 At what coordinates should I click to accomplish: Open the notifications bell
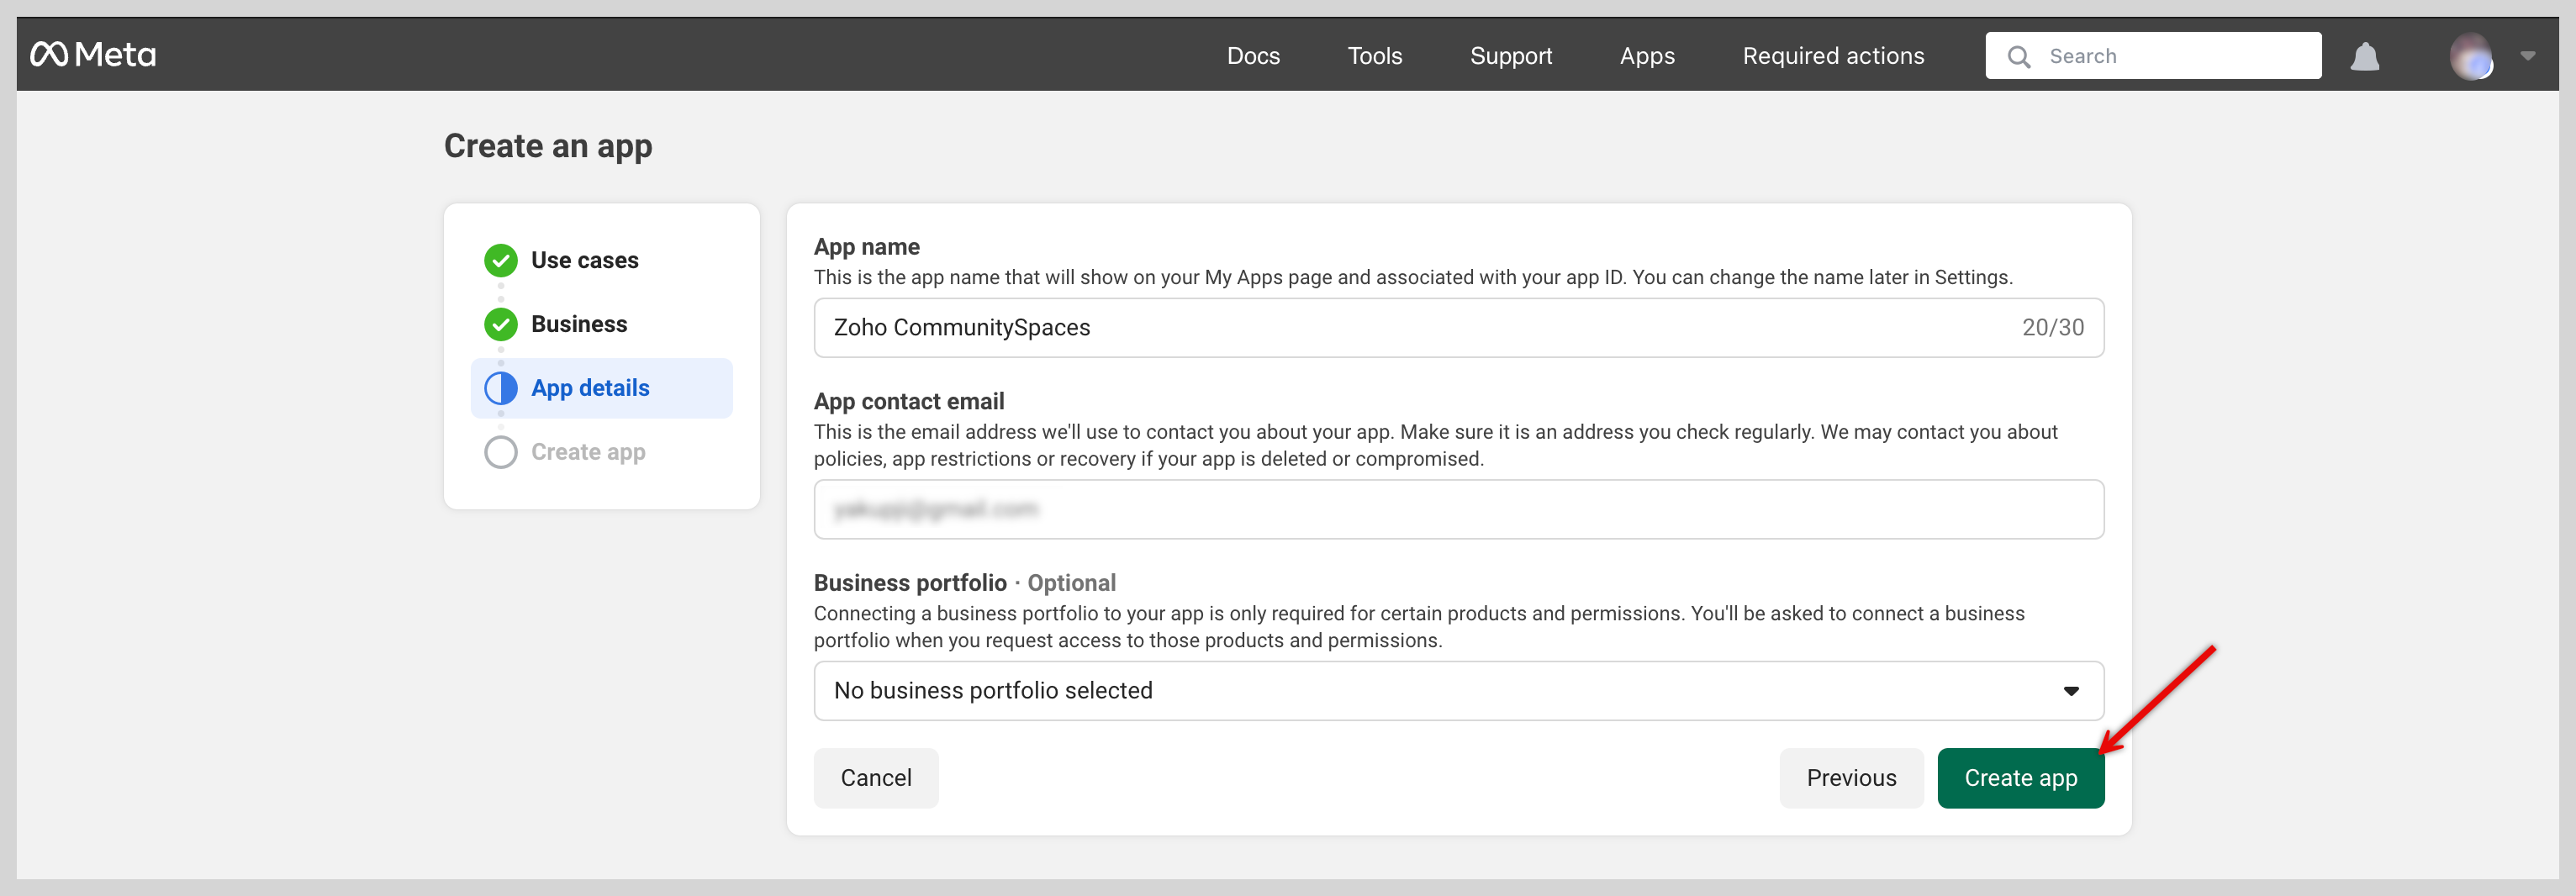(x=2364, y=56)
